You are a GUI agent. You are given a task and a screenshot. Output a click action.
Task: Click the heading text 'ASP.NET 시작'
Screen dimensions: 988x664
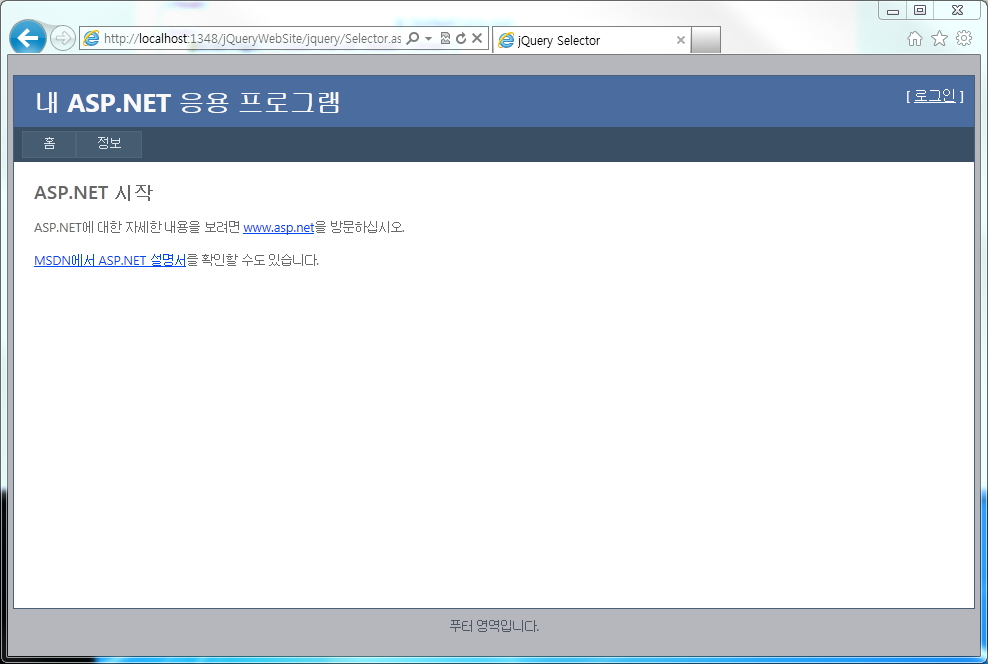coord(93,192)
